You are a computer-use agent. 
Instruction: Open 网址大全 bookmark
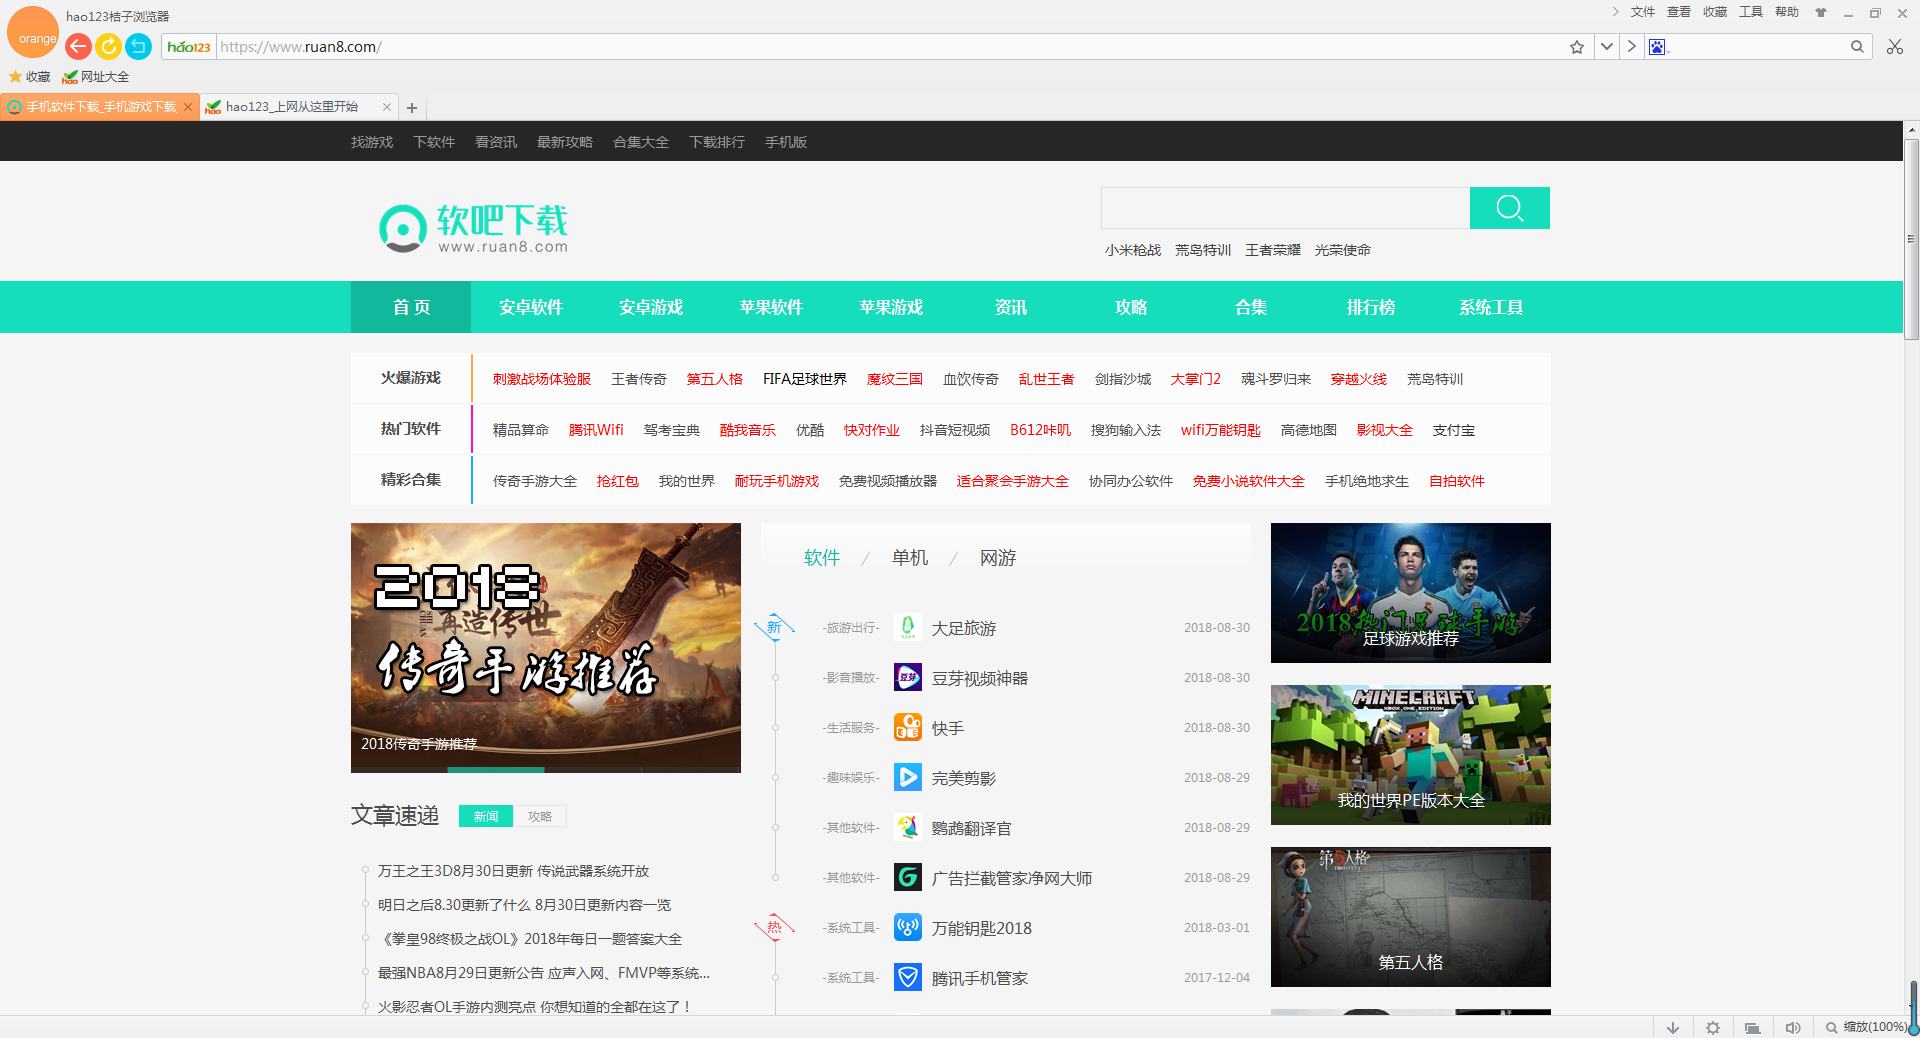95,77
